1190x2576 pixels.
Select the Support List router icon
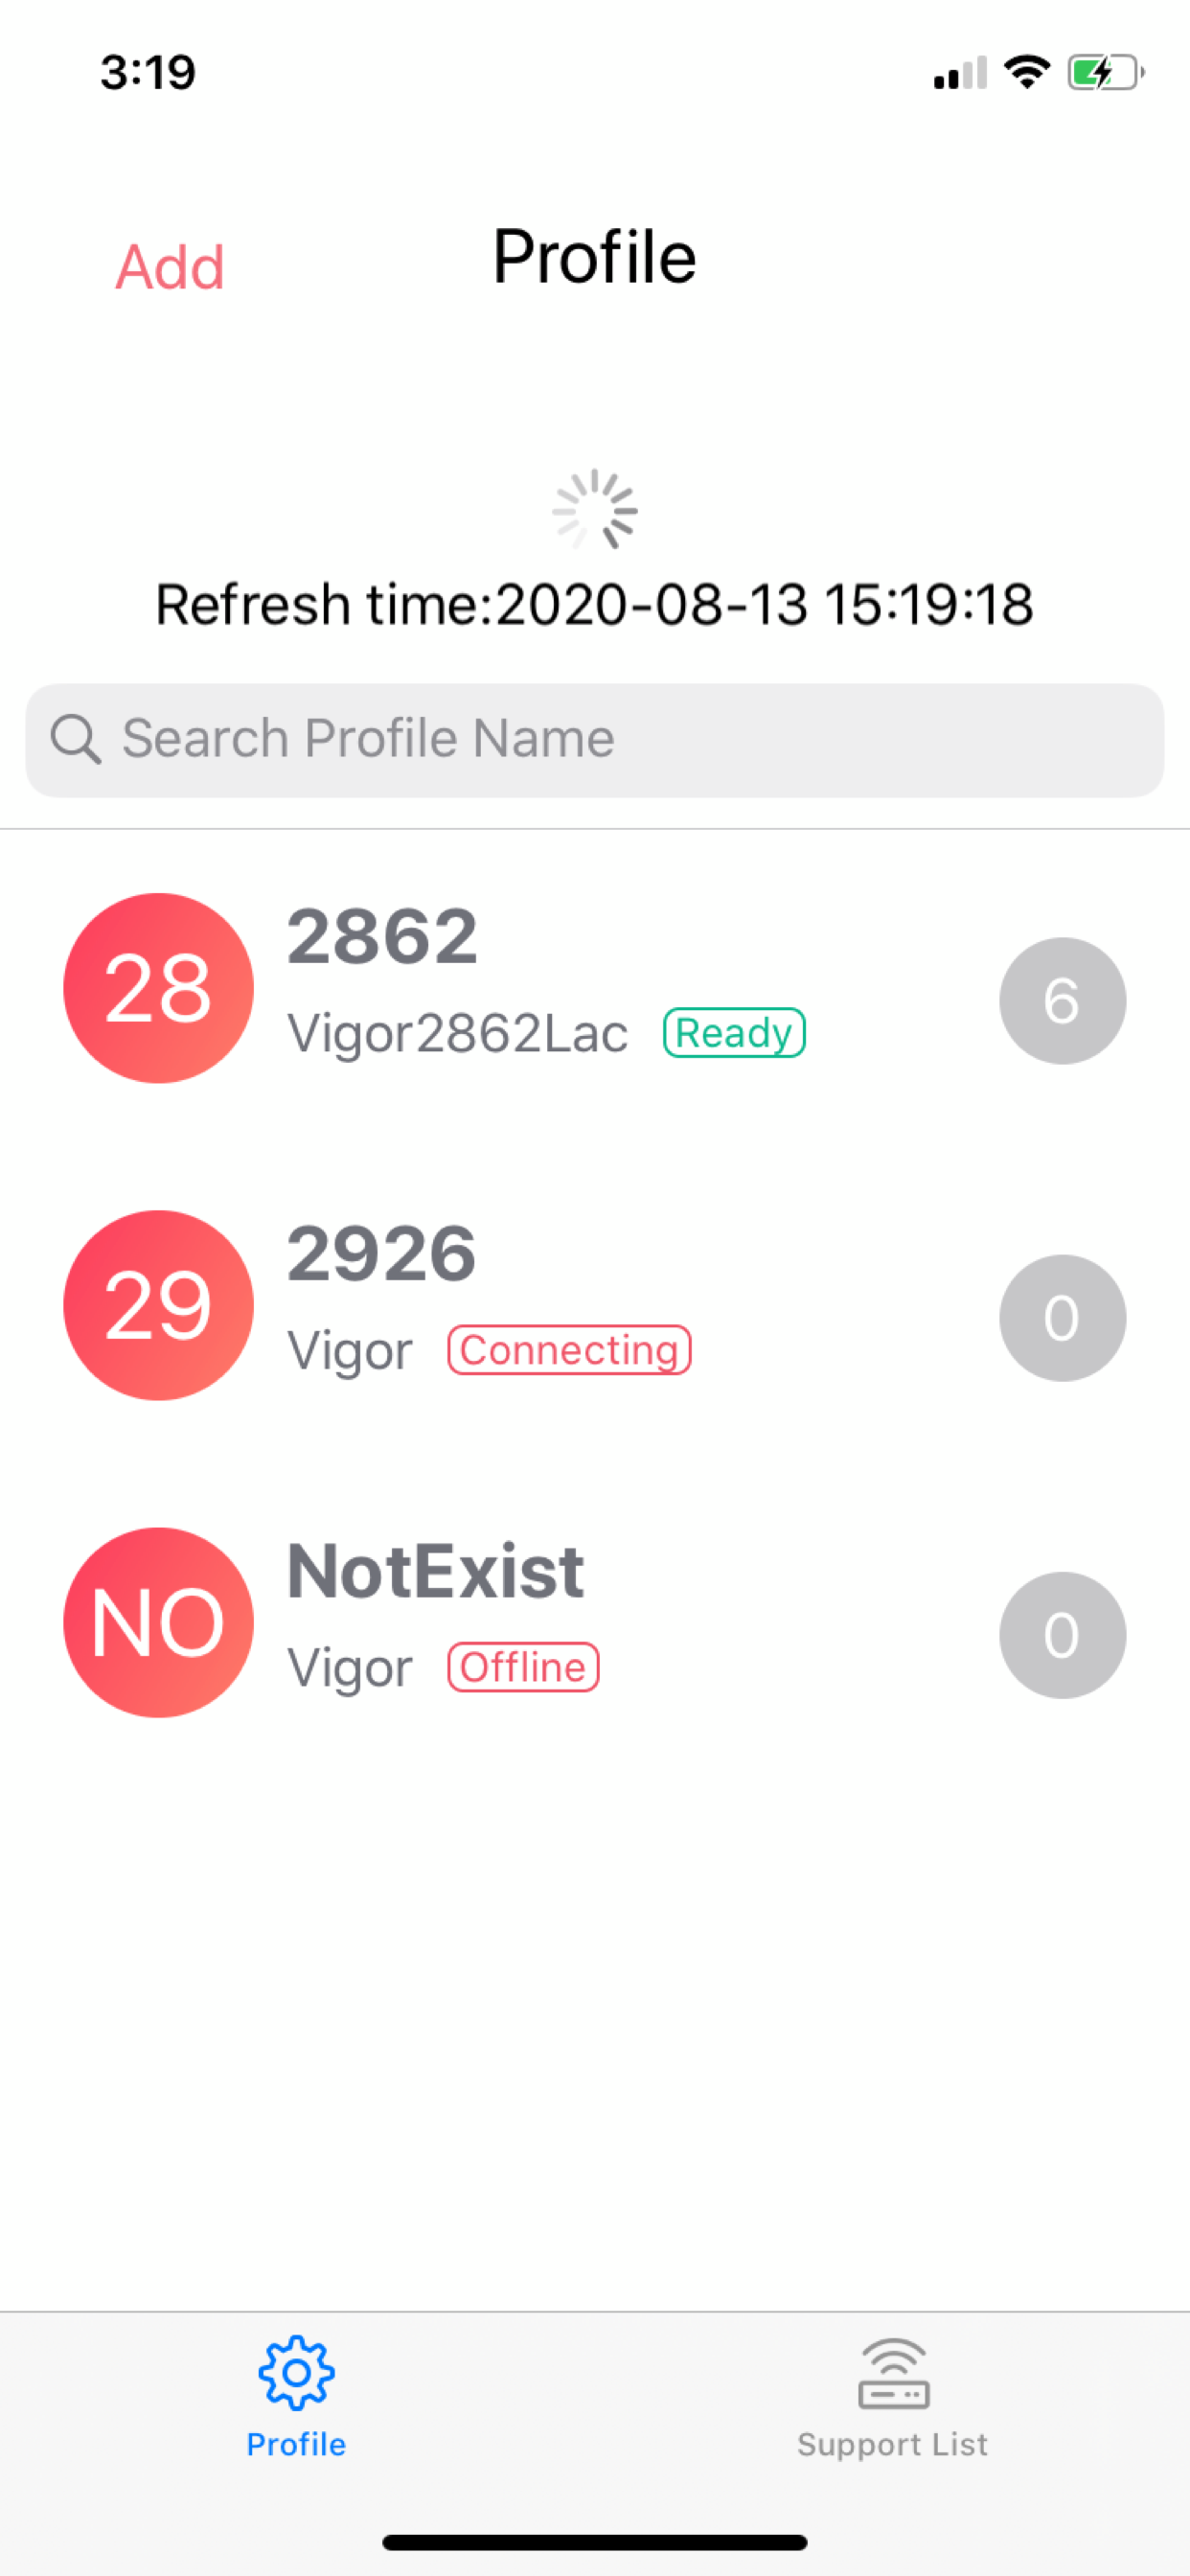[x=892, y=2370]
